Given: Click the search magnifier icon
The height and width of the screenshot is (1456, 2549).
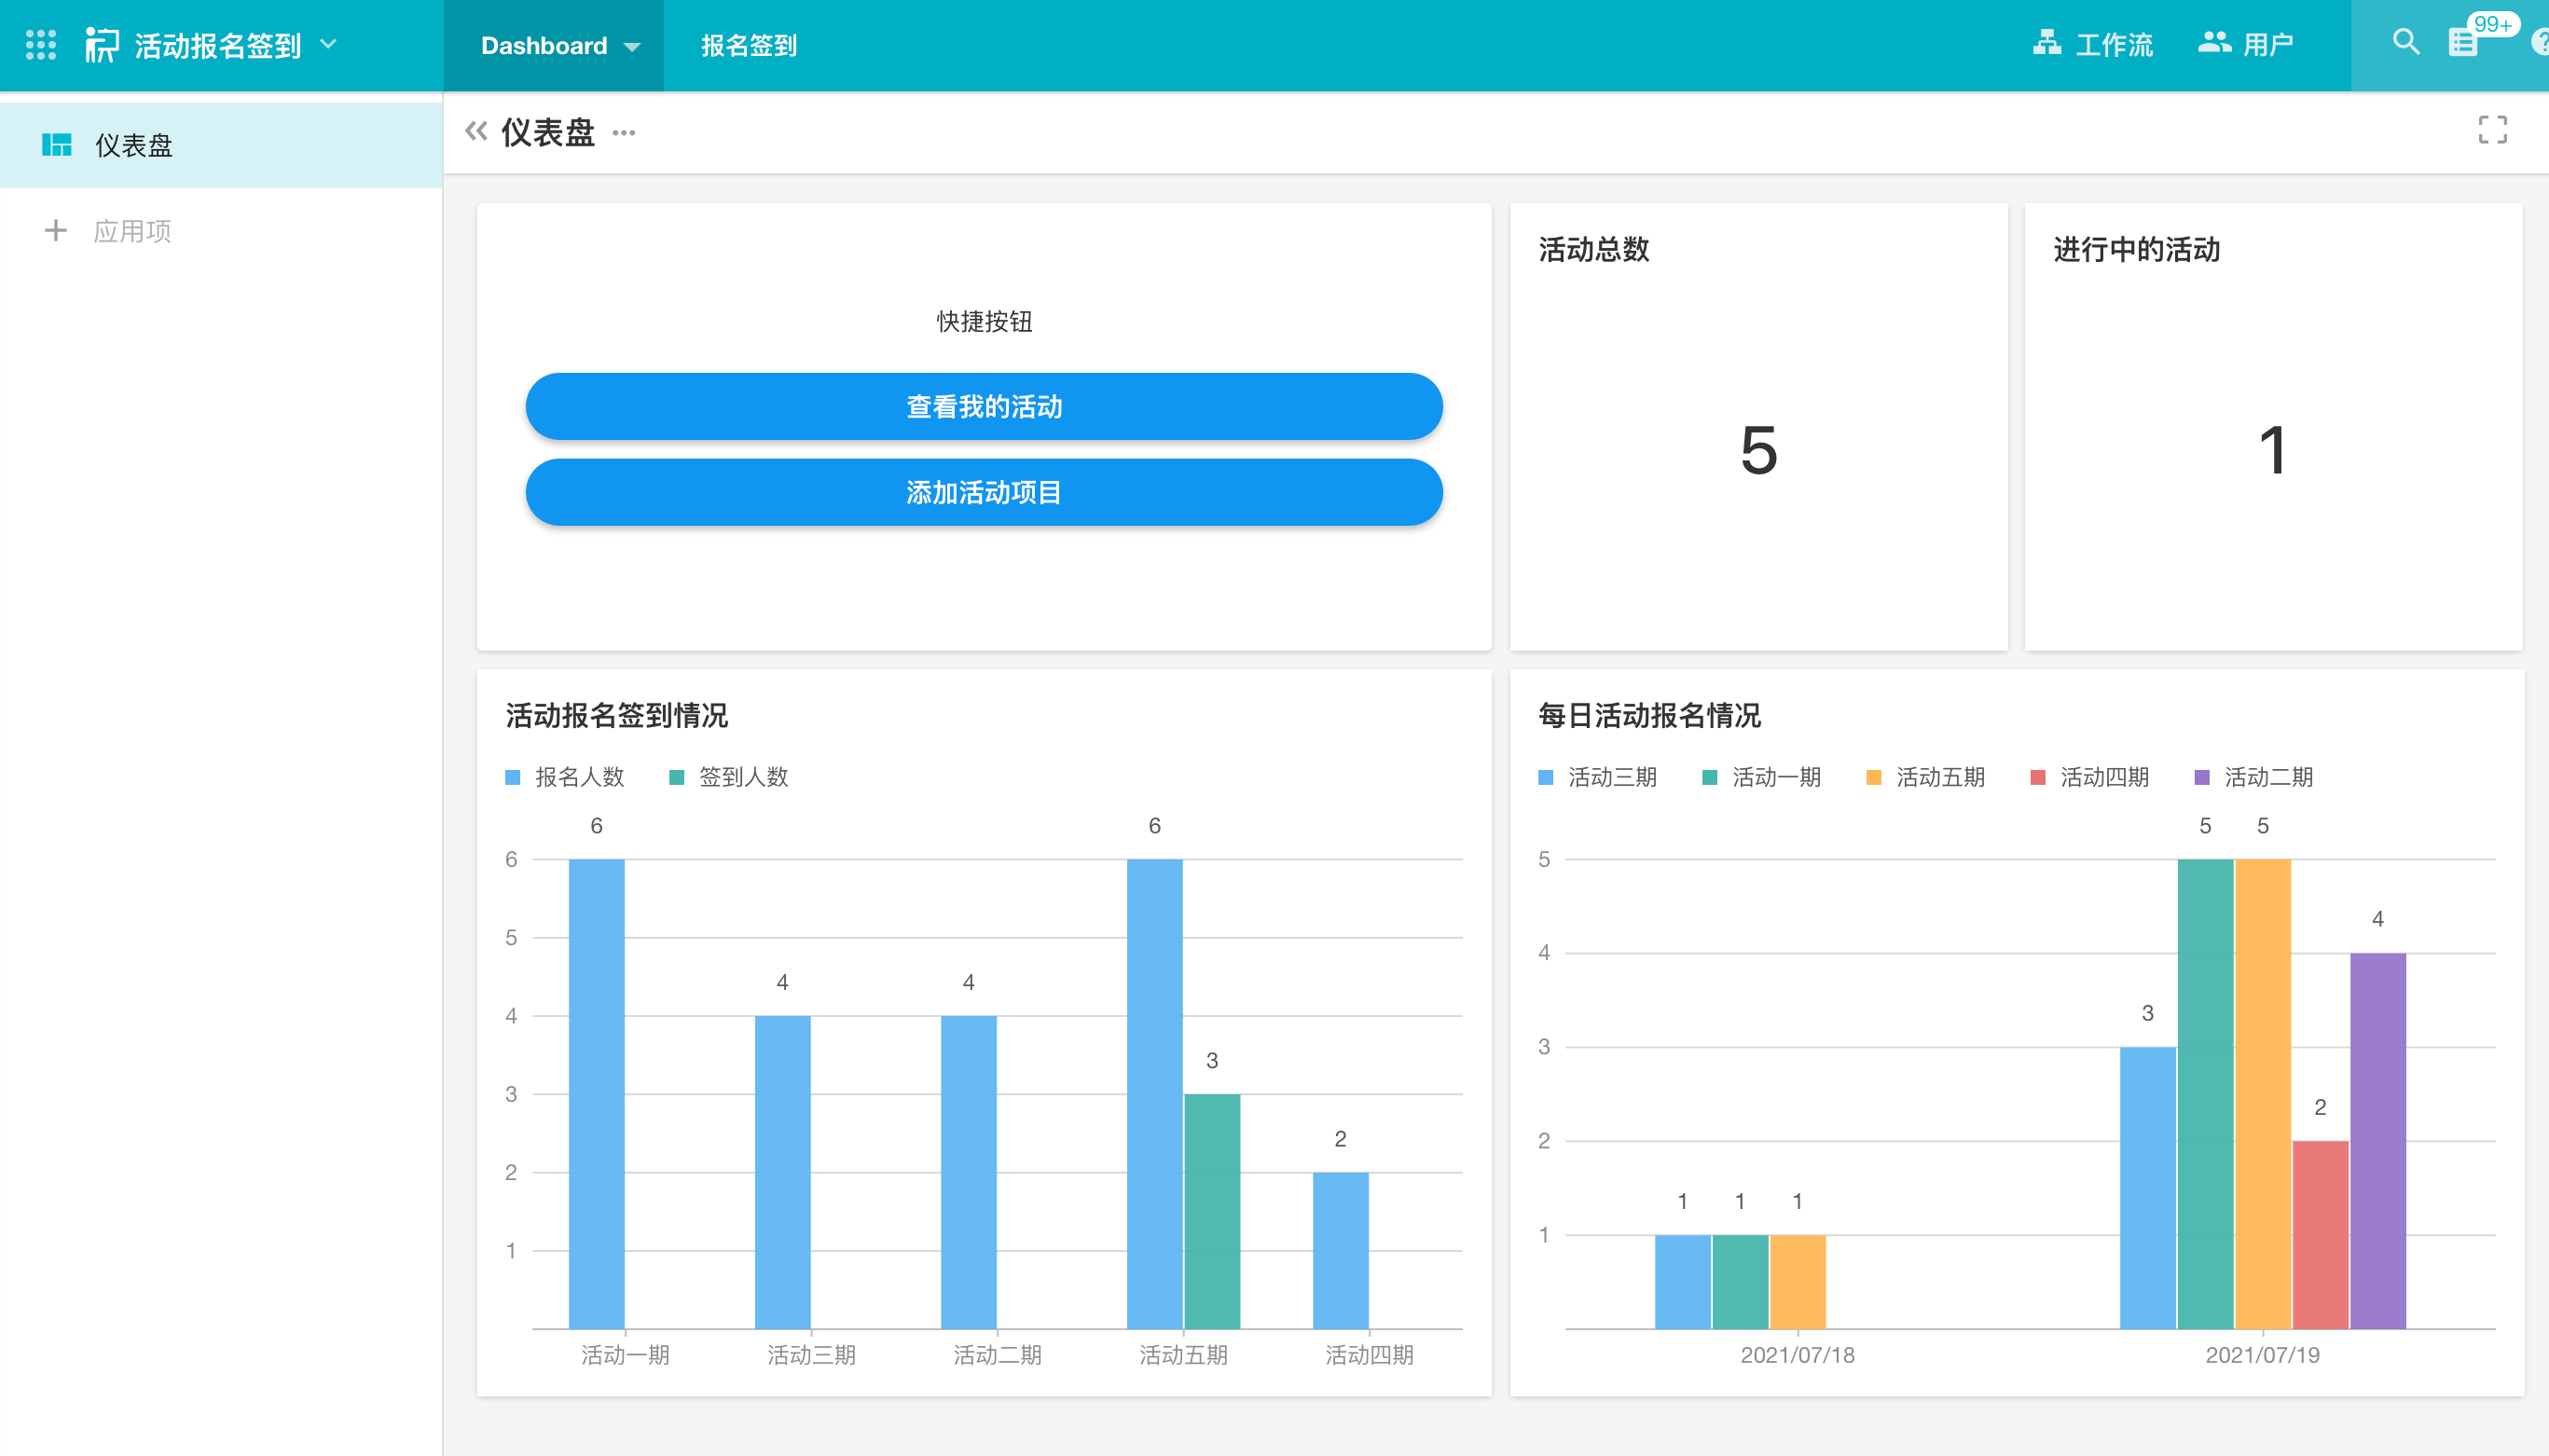Looking at the screenshot, I should click(2405, 43).
